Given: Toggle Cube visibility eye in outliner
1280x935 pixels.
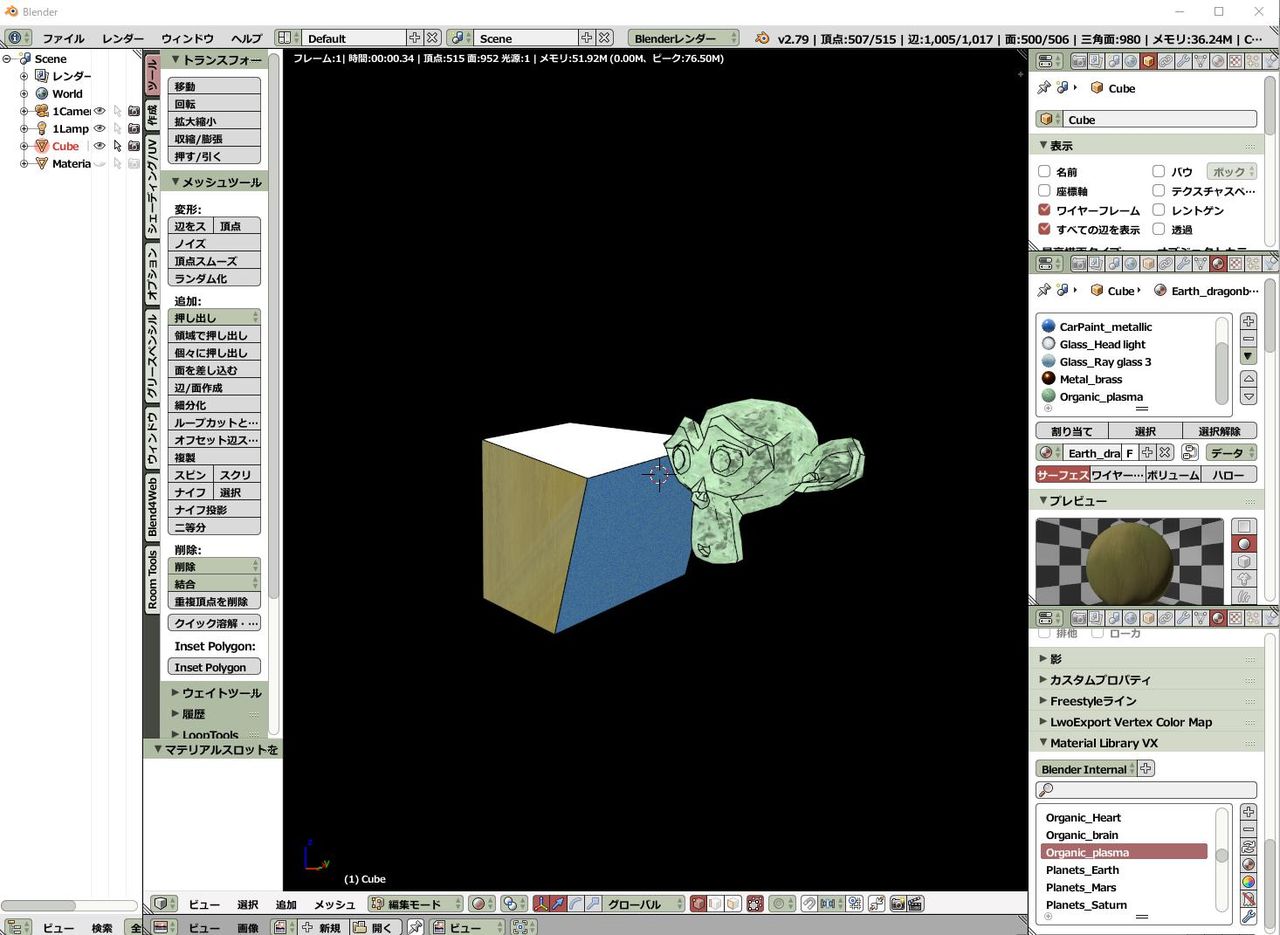Looking at the screenshot, I should pyautogui.click(x=99, y=146).
